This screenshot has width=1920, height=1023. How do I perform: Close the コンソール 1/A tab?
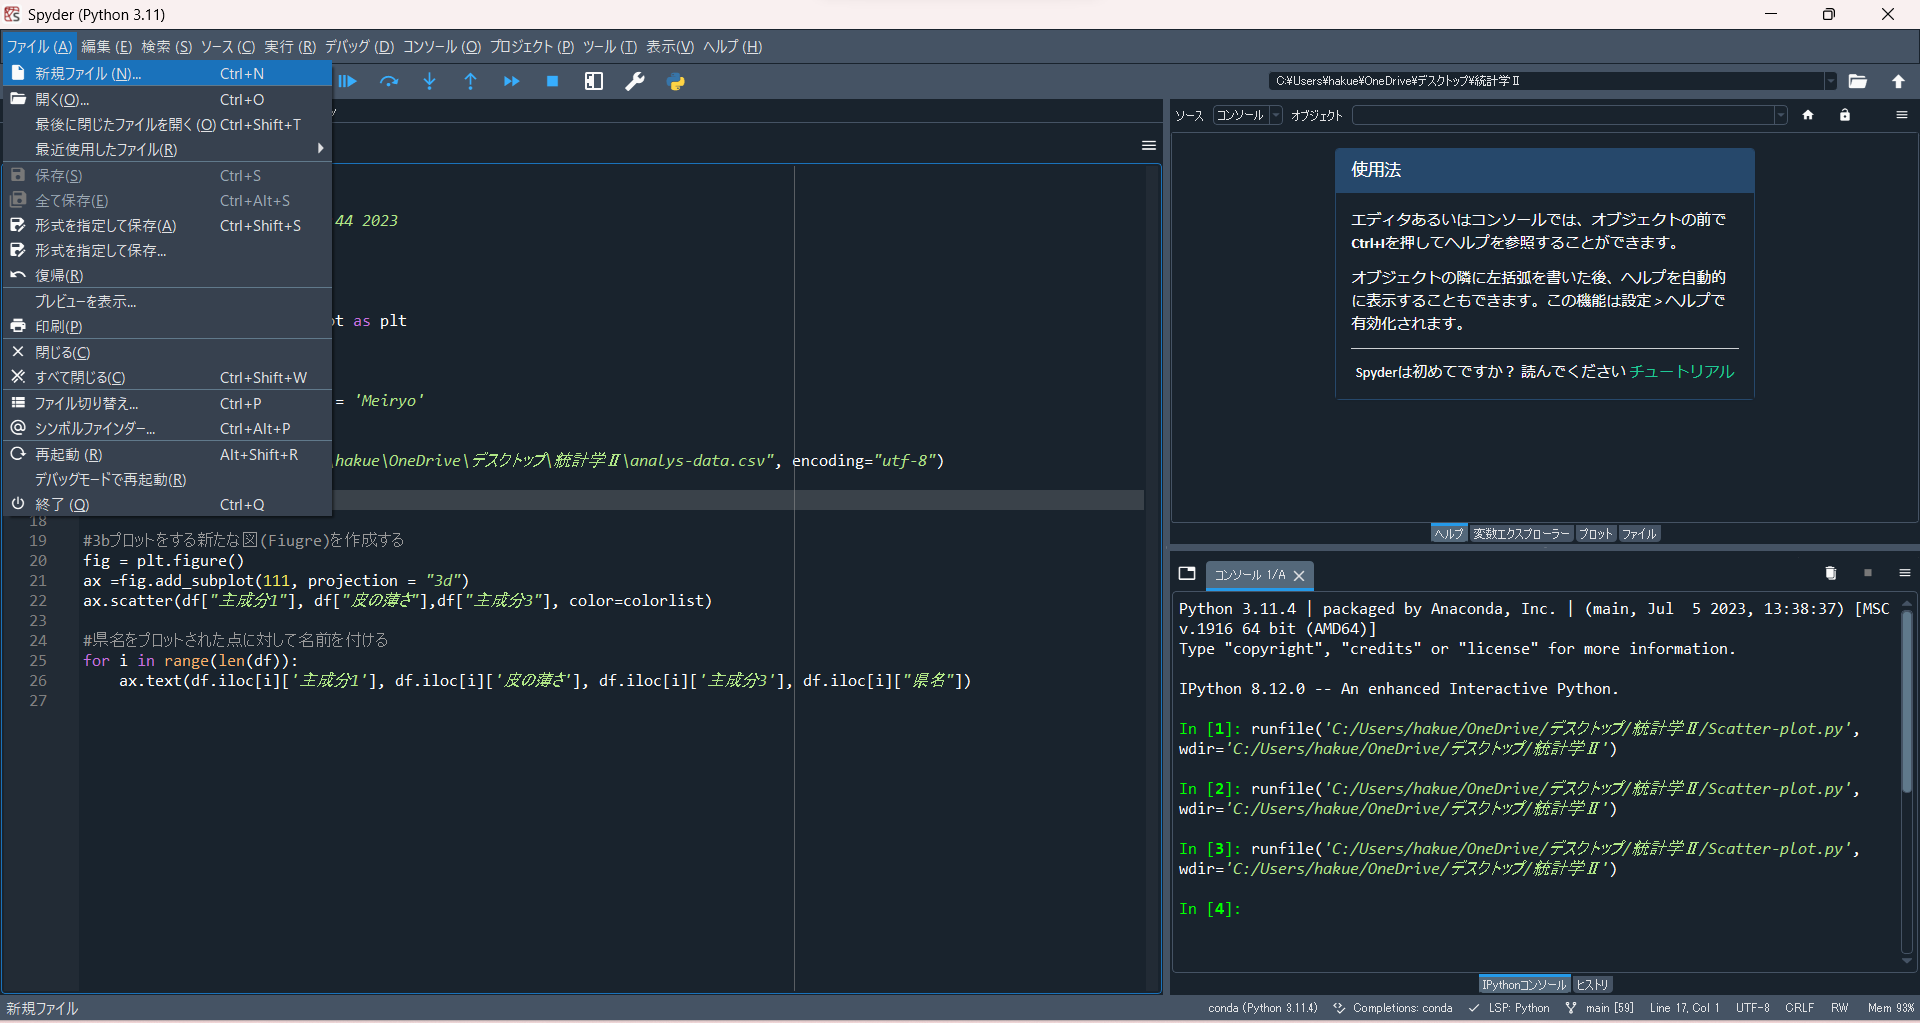[x=1299, y=575]
